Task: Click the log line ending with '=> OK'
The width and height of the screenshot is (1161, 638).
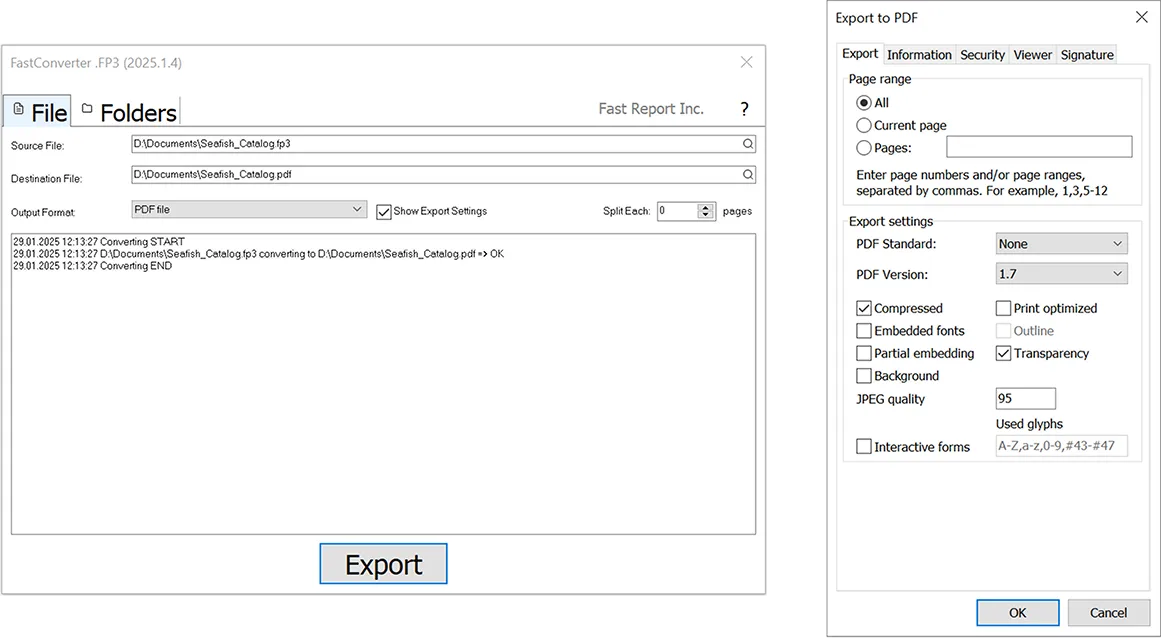Action: tap(258, 254)
